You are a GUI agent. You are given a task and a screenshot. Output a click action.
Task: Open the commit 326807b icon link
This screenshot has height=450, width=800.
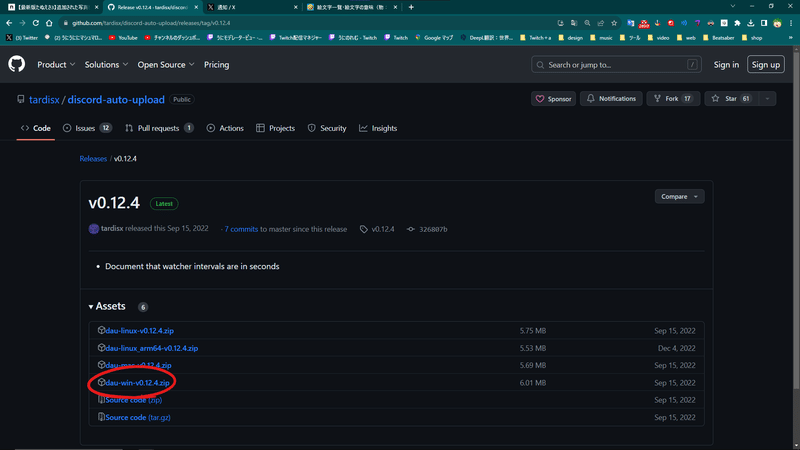point(411,230)
